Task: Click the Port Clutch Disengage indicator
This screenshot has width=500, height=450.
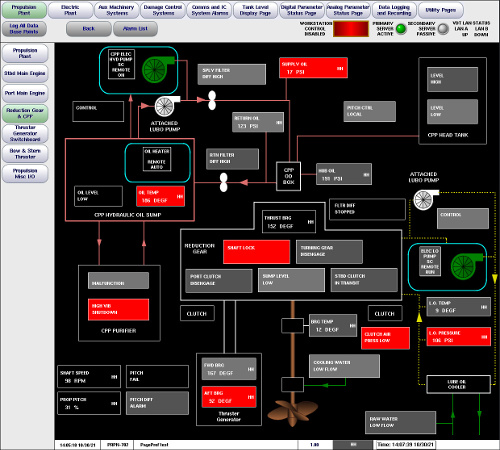Action: click(x=219, y=280)
